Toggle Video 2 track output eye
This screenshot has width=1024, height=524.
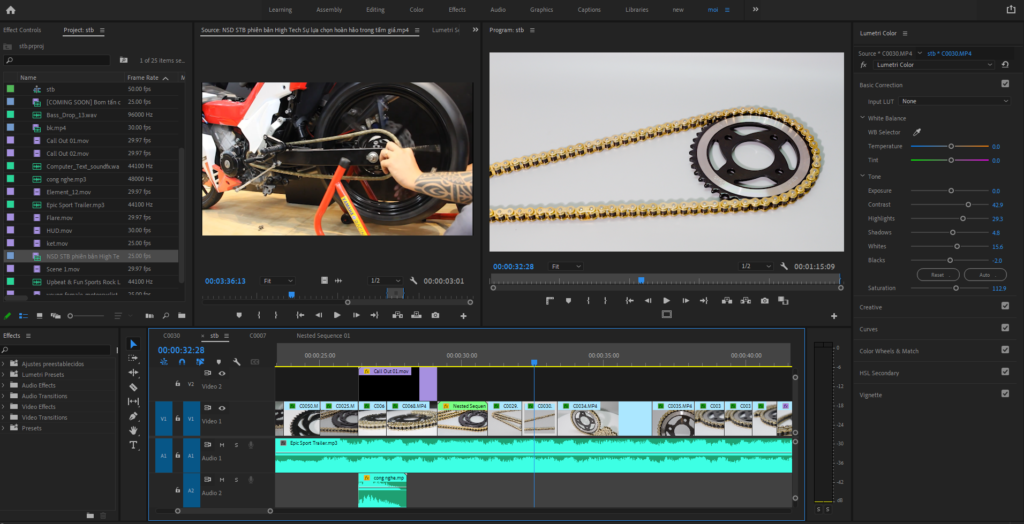pos(222,373)
